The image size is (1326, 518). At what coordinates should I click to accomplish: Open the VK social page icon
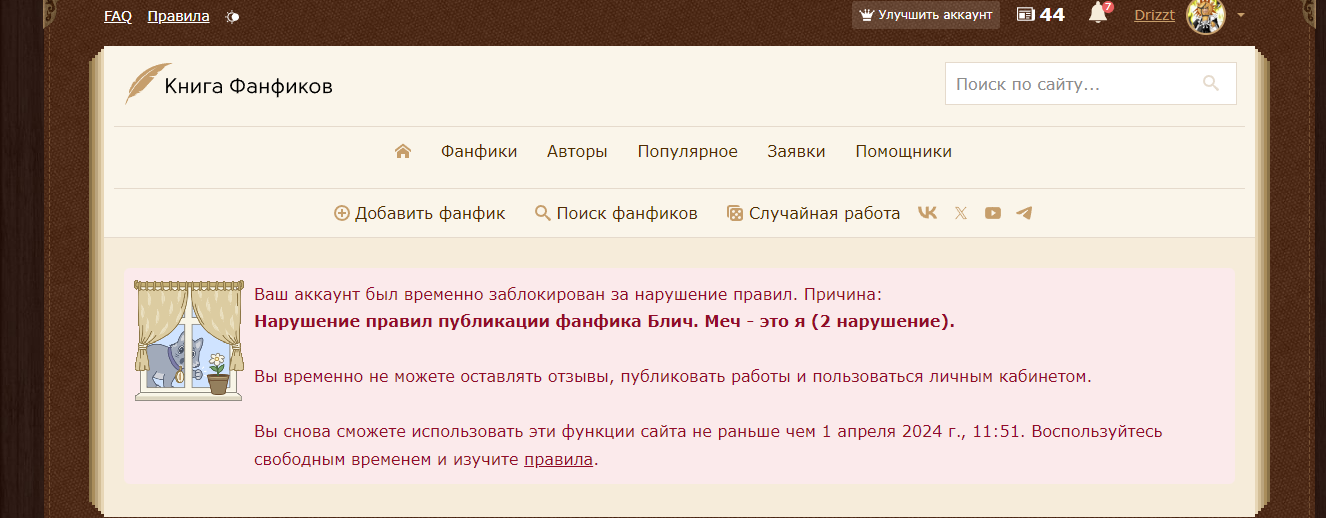pos(927,213)
